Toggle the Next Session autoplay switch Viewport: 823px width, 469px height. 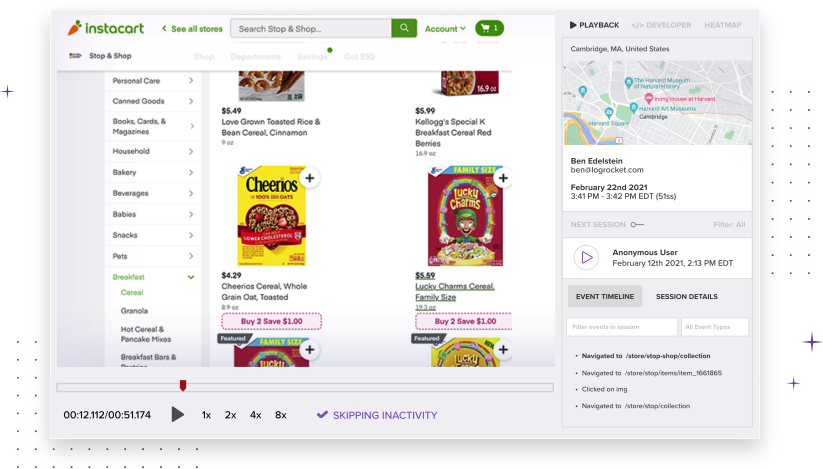(x=637, y=225)
